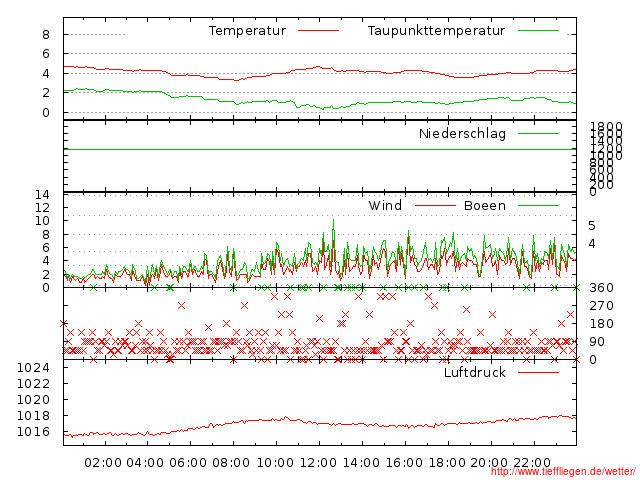Screen dimensions: 640x480
Task: Click the 1022 pressure axis label
Action: [x=33, y=384]
